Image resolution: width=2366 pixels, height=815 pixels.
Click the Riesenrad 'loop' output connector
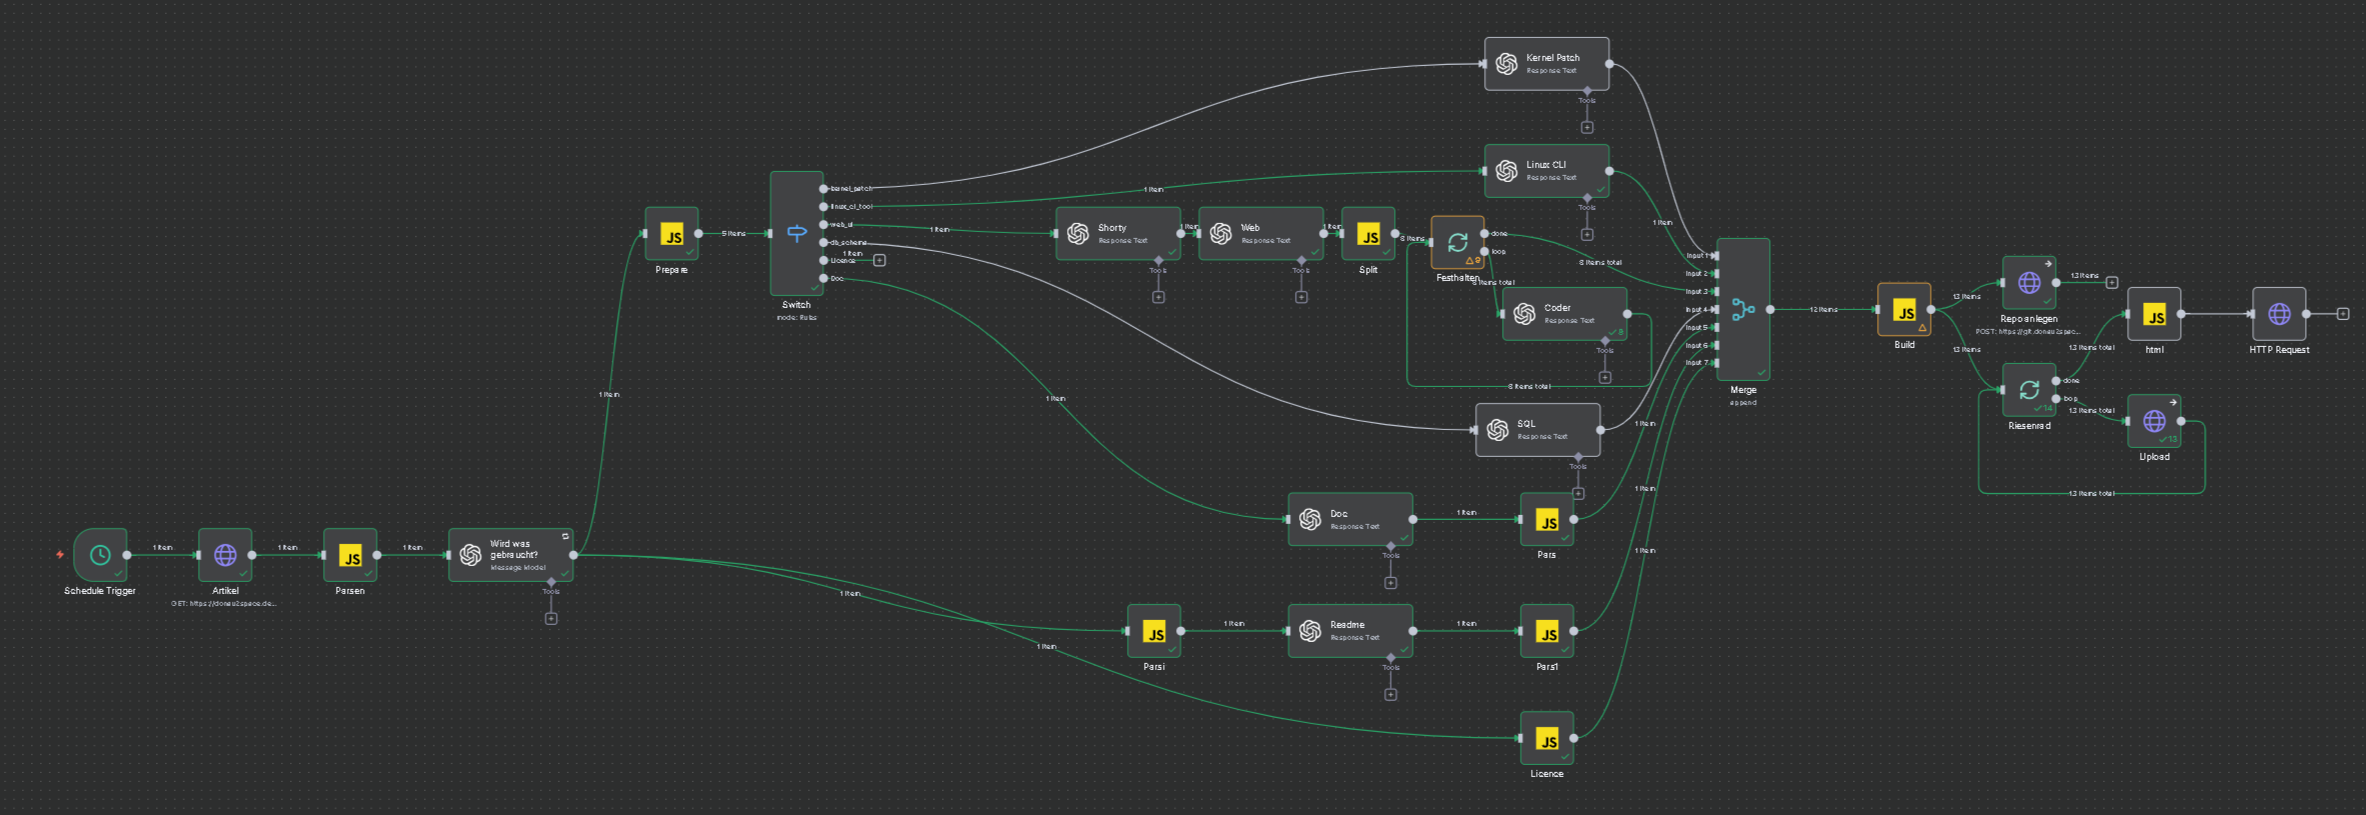tap(2057, 399)
